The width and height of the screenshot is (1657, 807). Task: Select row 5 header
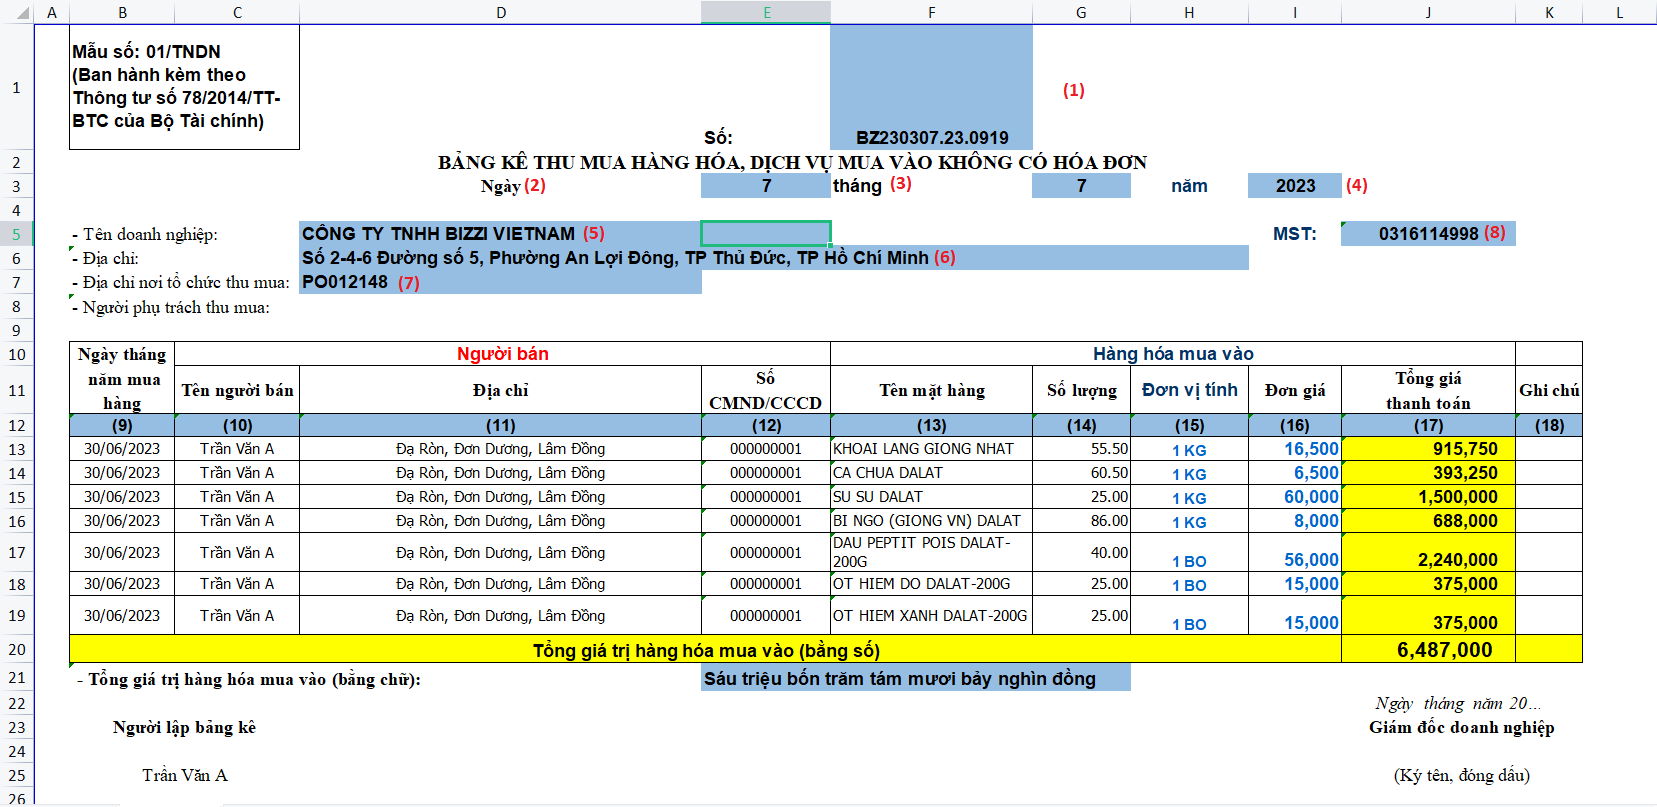click(x=16, y=234)
